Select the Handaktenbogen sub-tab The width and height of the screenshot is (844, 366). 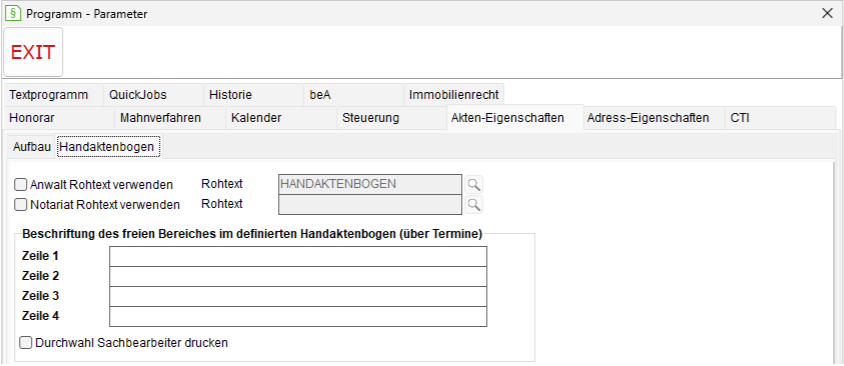point(109,146)
